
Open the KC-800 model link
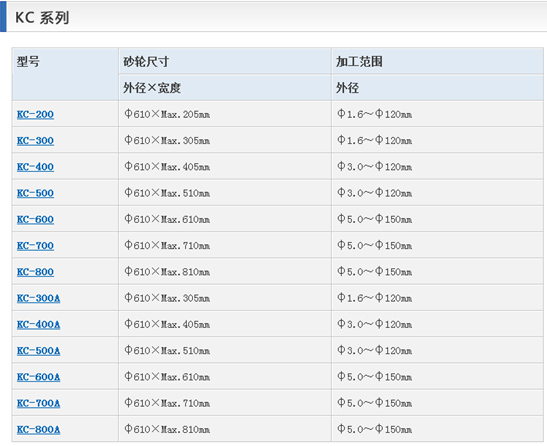click(35, 272)
